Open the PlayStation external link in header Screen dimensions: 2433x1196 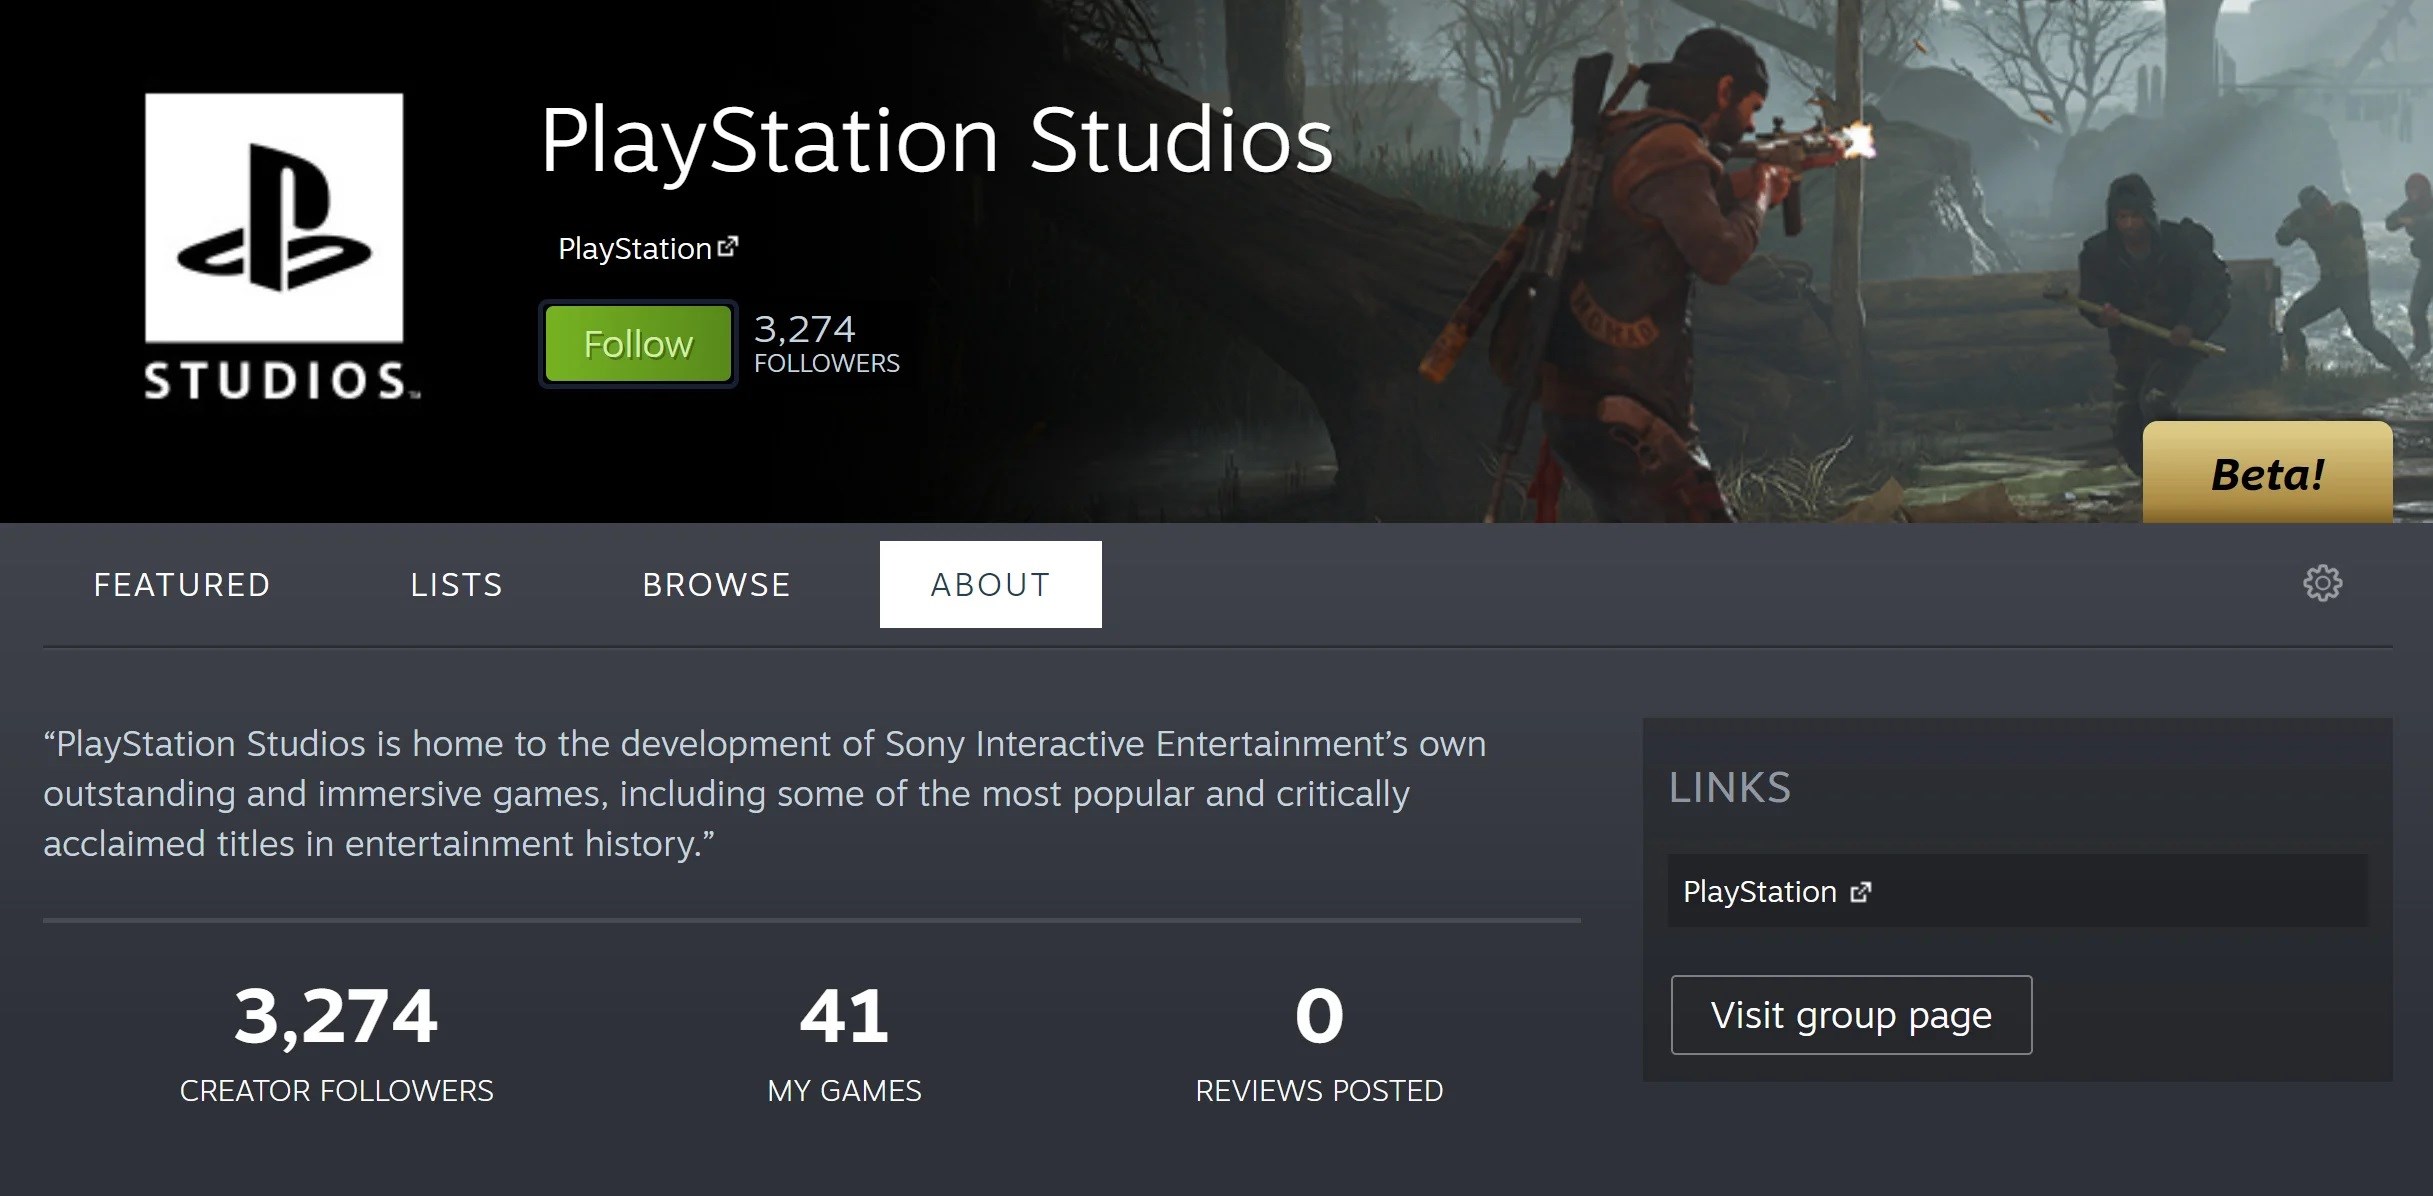pyautogui.click(x=648, y=248)
